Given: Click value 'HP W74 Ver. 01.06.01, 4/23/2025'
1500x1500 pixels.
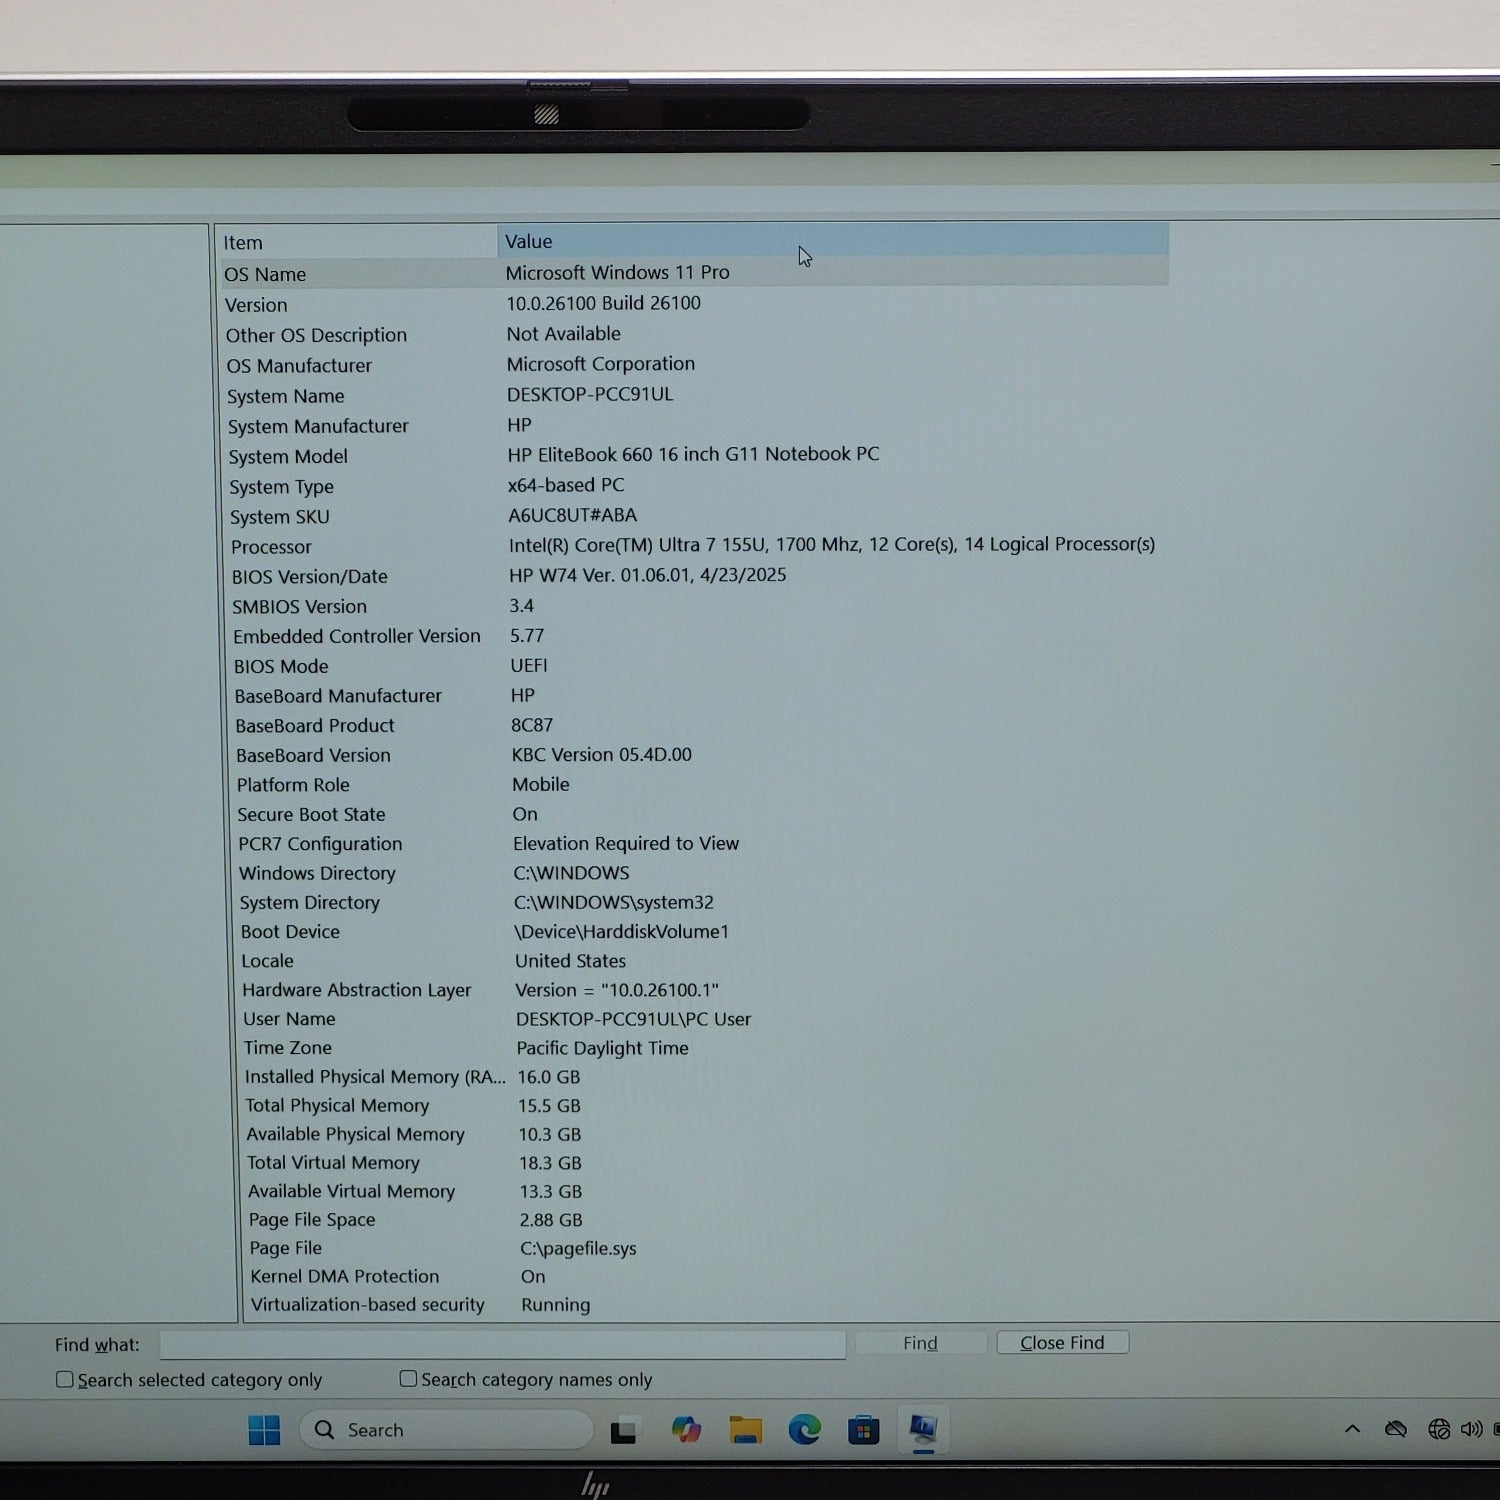Looking at the screenshot, I should coord(648,575).
